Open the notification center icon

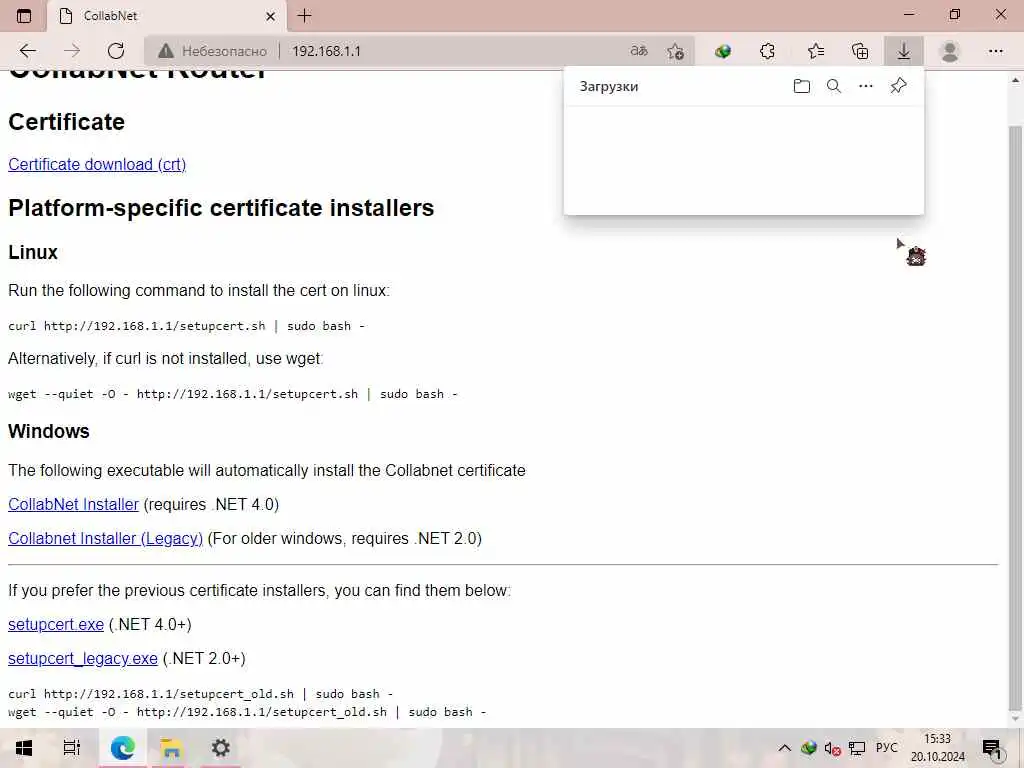pos(993,748)
